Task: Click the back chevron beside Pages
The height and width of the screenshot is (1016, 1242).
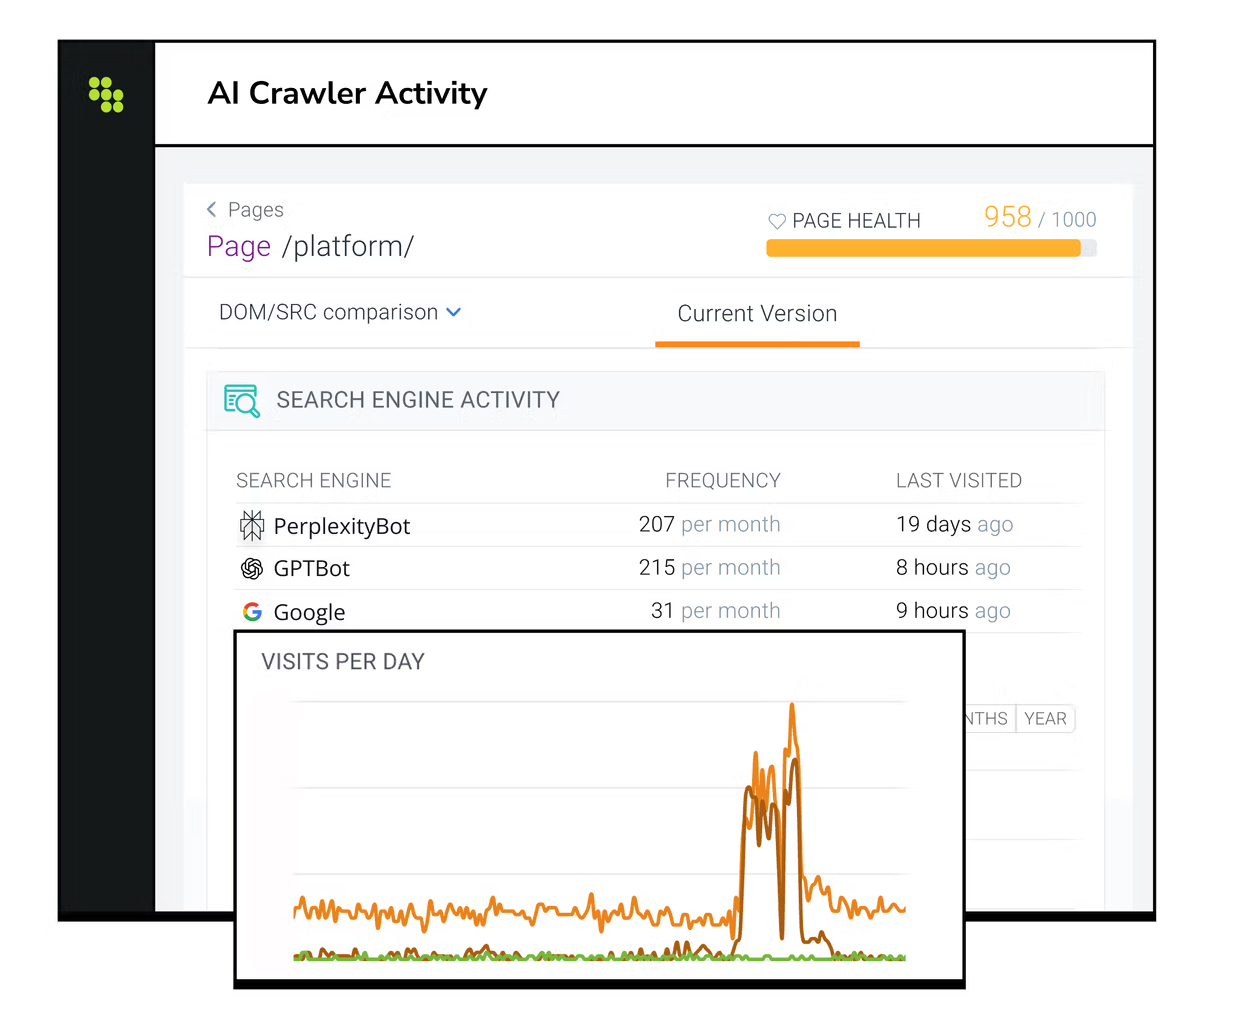Action: (211, 209)
